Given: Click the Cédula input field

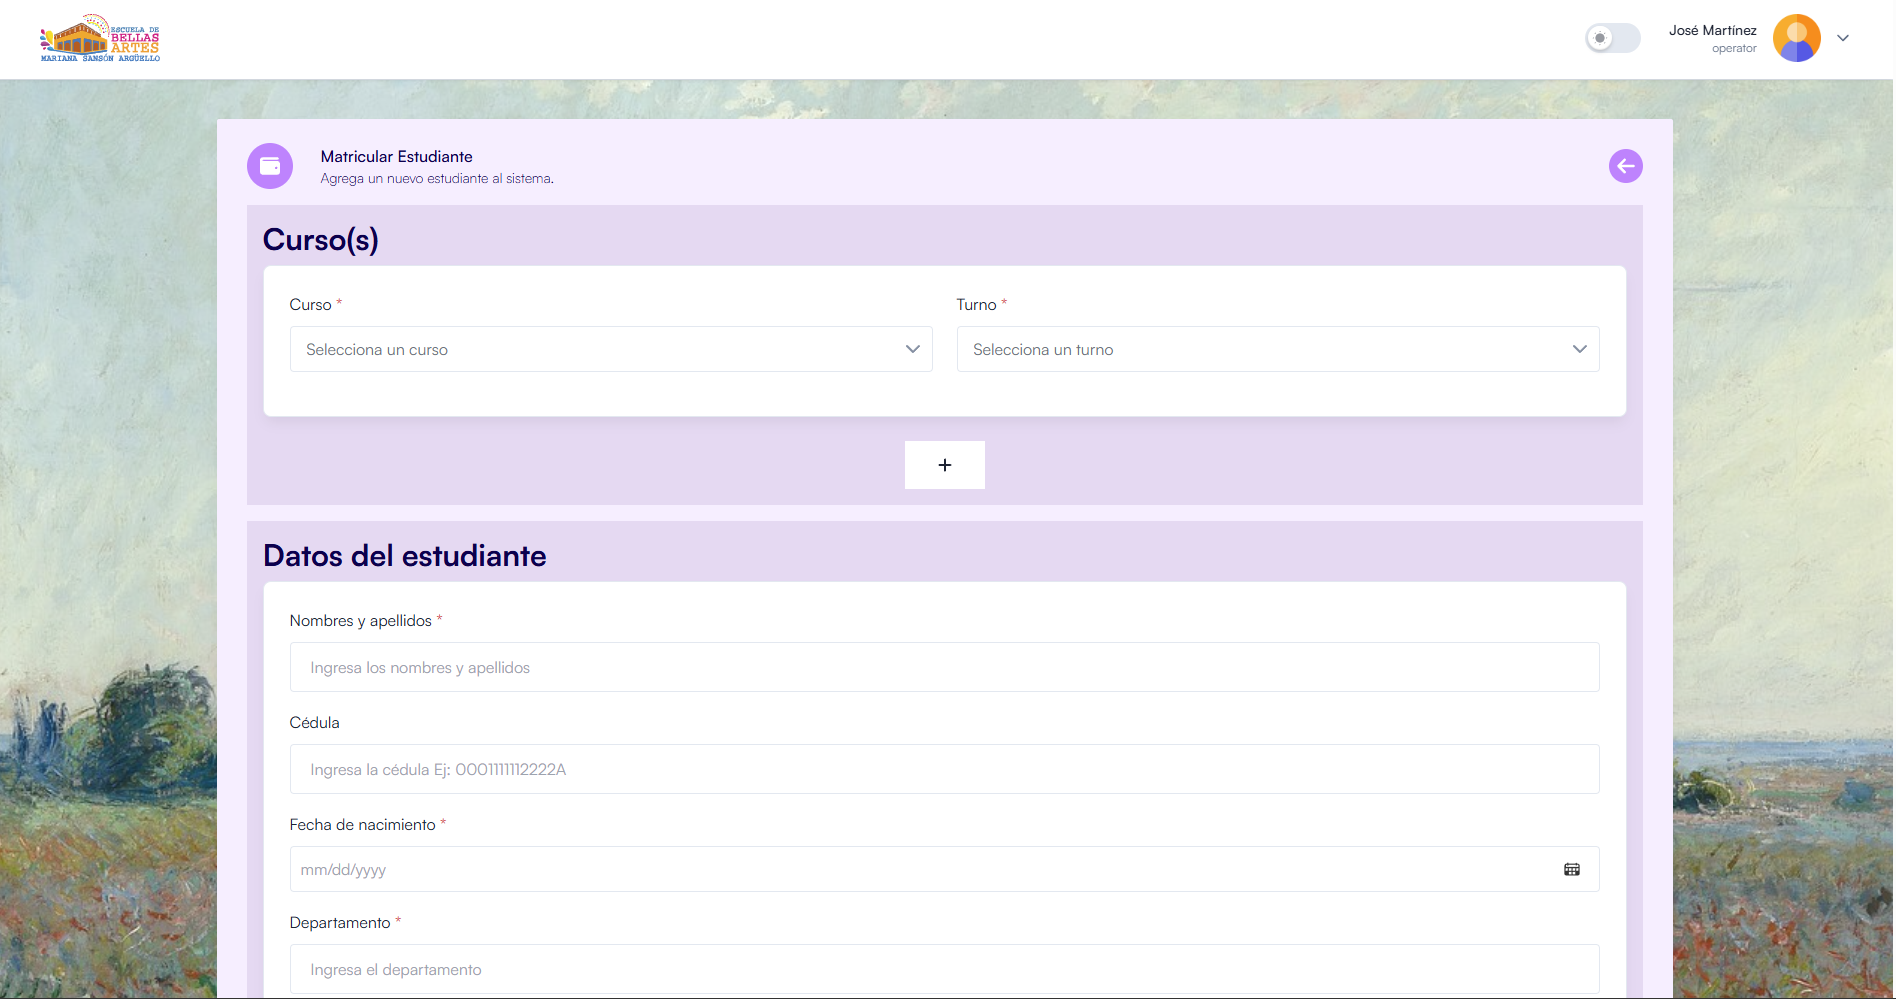Looking at the screenshot, I should coord(944,769).
